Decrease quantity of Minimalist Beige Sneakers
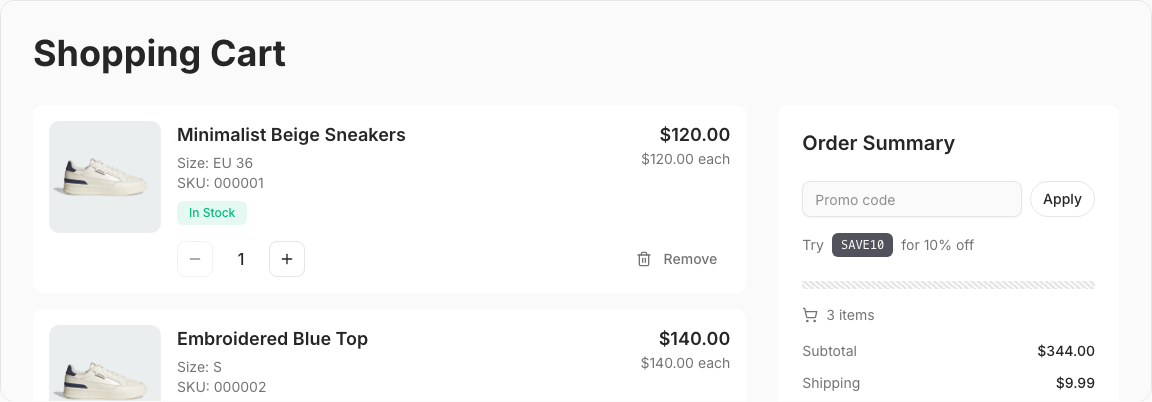Image resolution: width=1152 pixels, height=402 pixels. pyautogui.click(x=195, y=259)
